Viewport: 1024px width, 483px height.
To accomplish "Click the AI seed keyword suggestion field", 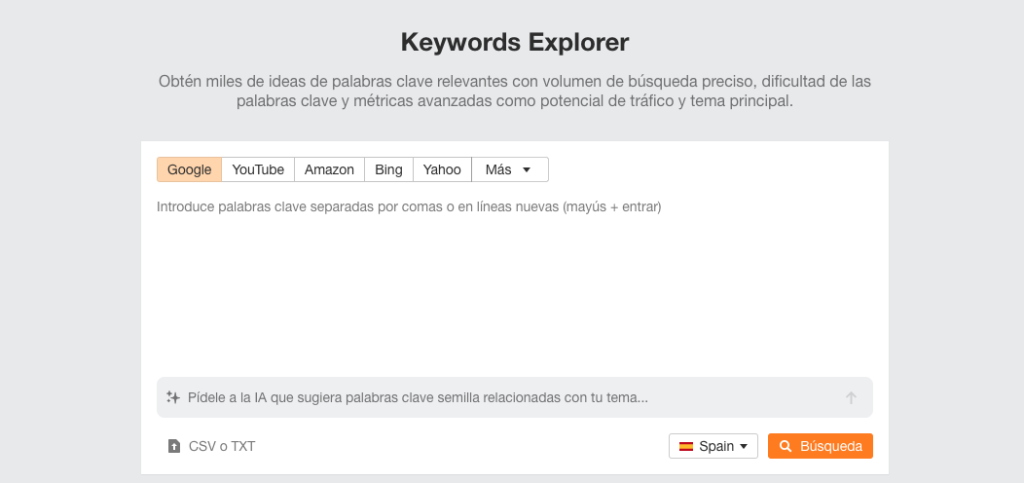I will [x=515, y=397].
